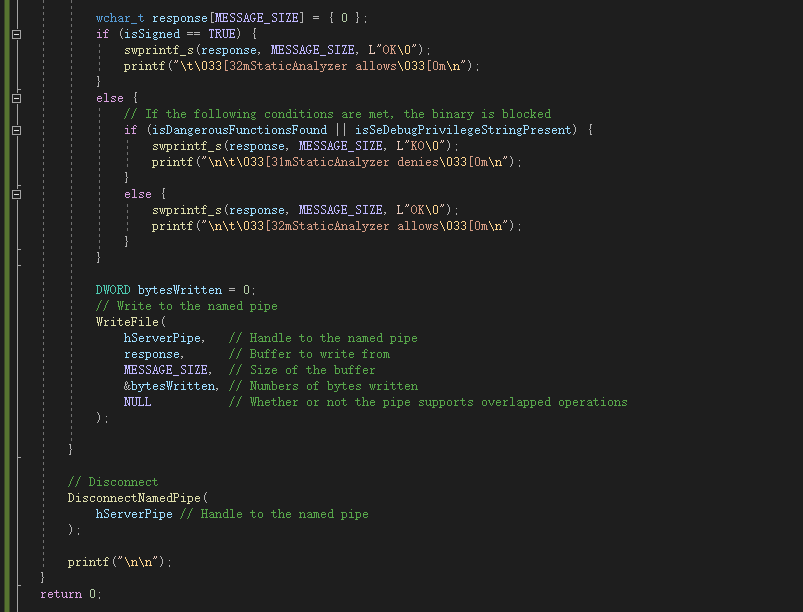Click comment 'the binary is blocked'

pyautogui.click(x=477, y=114)
